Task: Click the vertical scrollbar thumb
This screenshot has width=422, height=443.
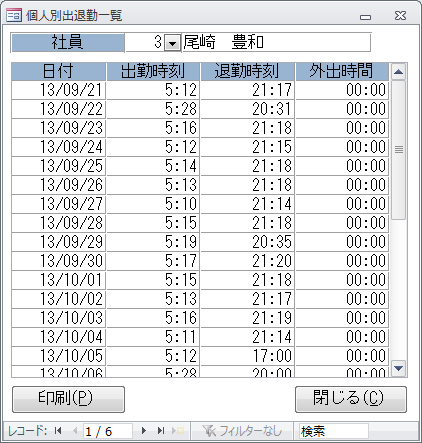Action: pos(399,150)
